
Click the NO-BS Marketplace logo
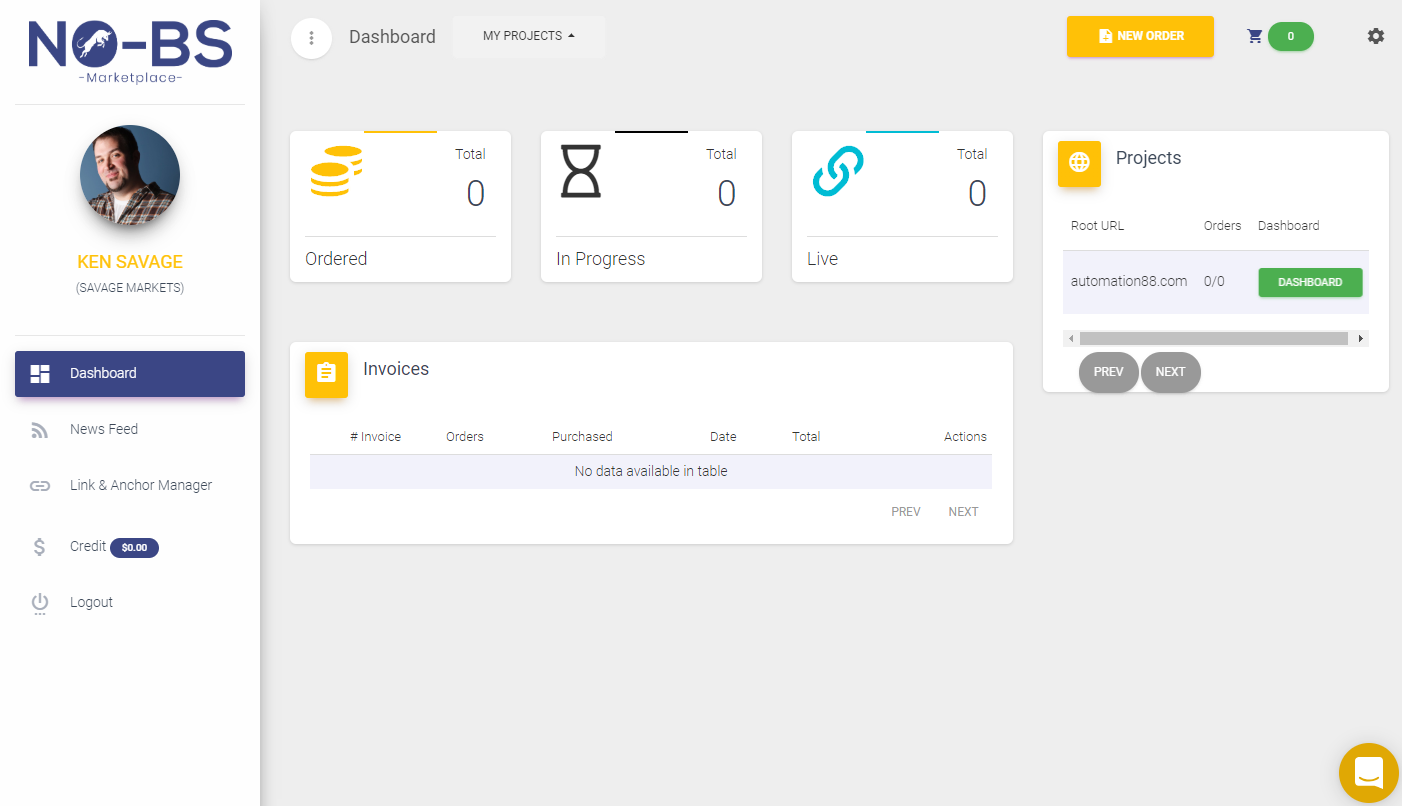[130, 52]
